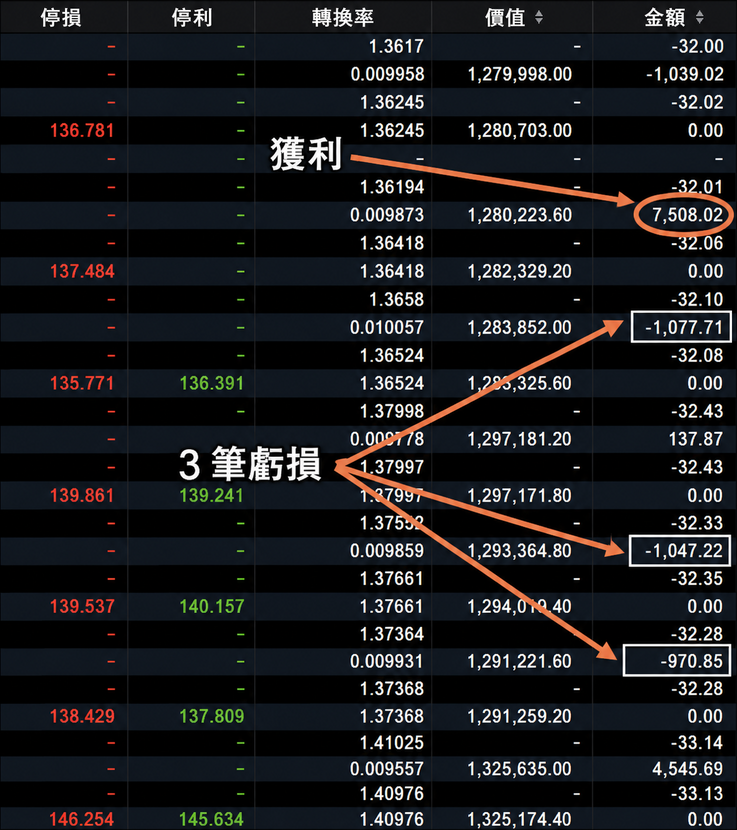Image resolution: width=737 pixels, height=830 pixels.
Task: Select value cell 1,325,635.00
Action: pos(520,768)
